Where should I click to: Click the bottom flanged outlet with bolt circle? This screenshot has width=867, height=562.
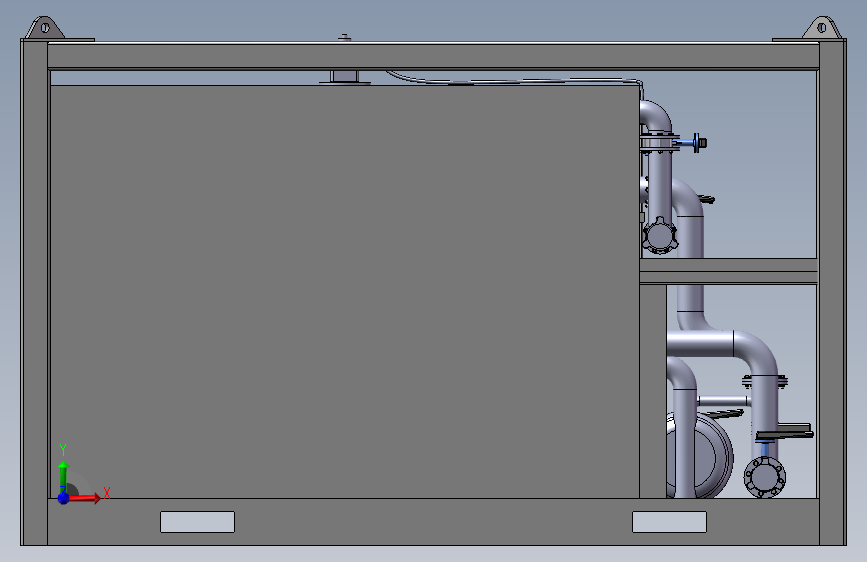point(765,477)
